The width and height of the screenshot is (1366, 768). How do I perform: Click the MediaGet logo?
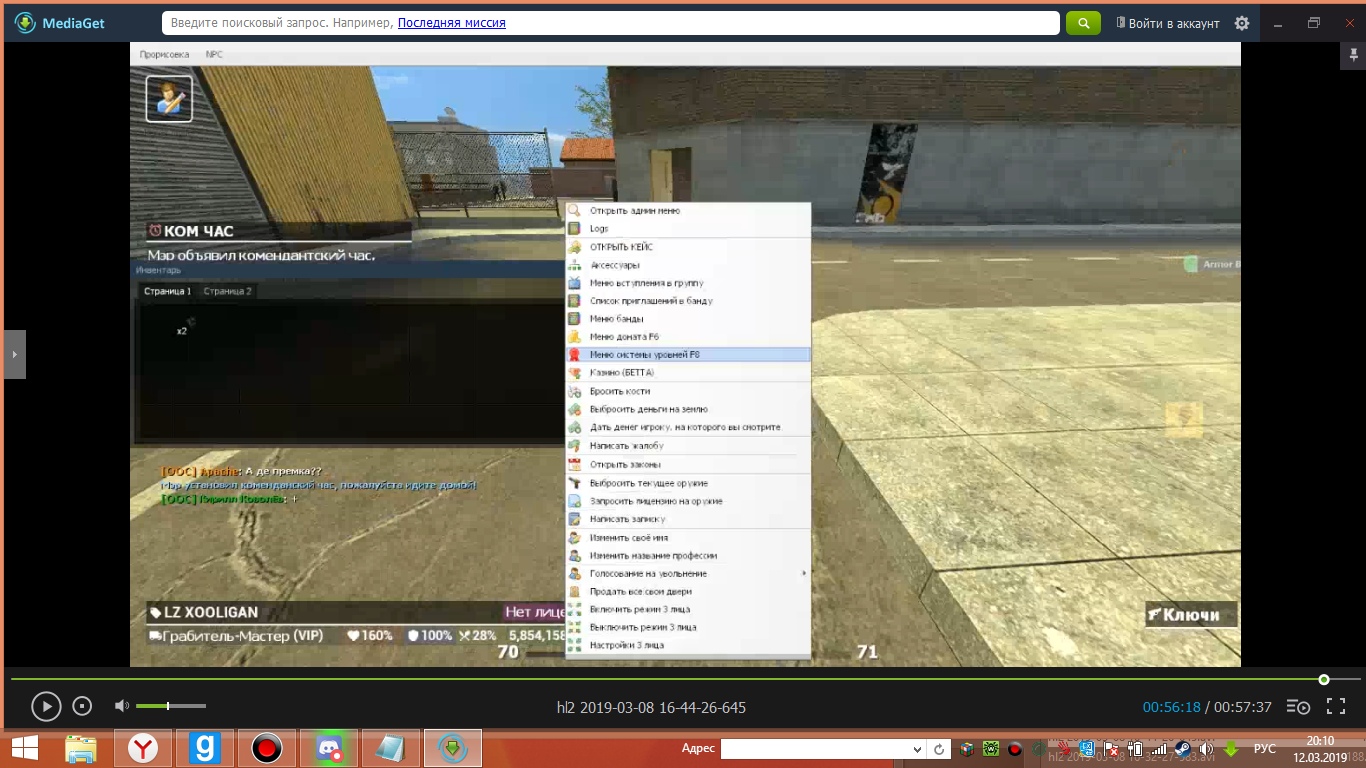coord(60,23)
